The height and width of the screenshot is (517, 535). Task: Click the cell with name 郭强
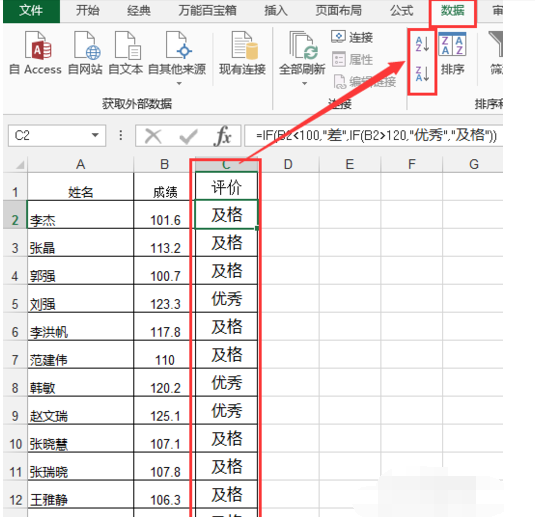pos(80,271)
